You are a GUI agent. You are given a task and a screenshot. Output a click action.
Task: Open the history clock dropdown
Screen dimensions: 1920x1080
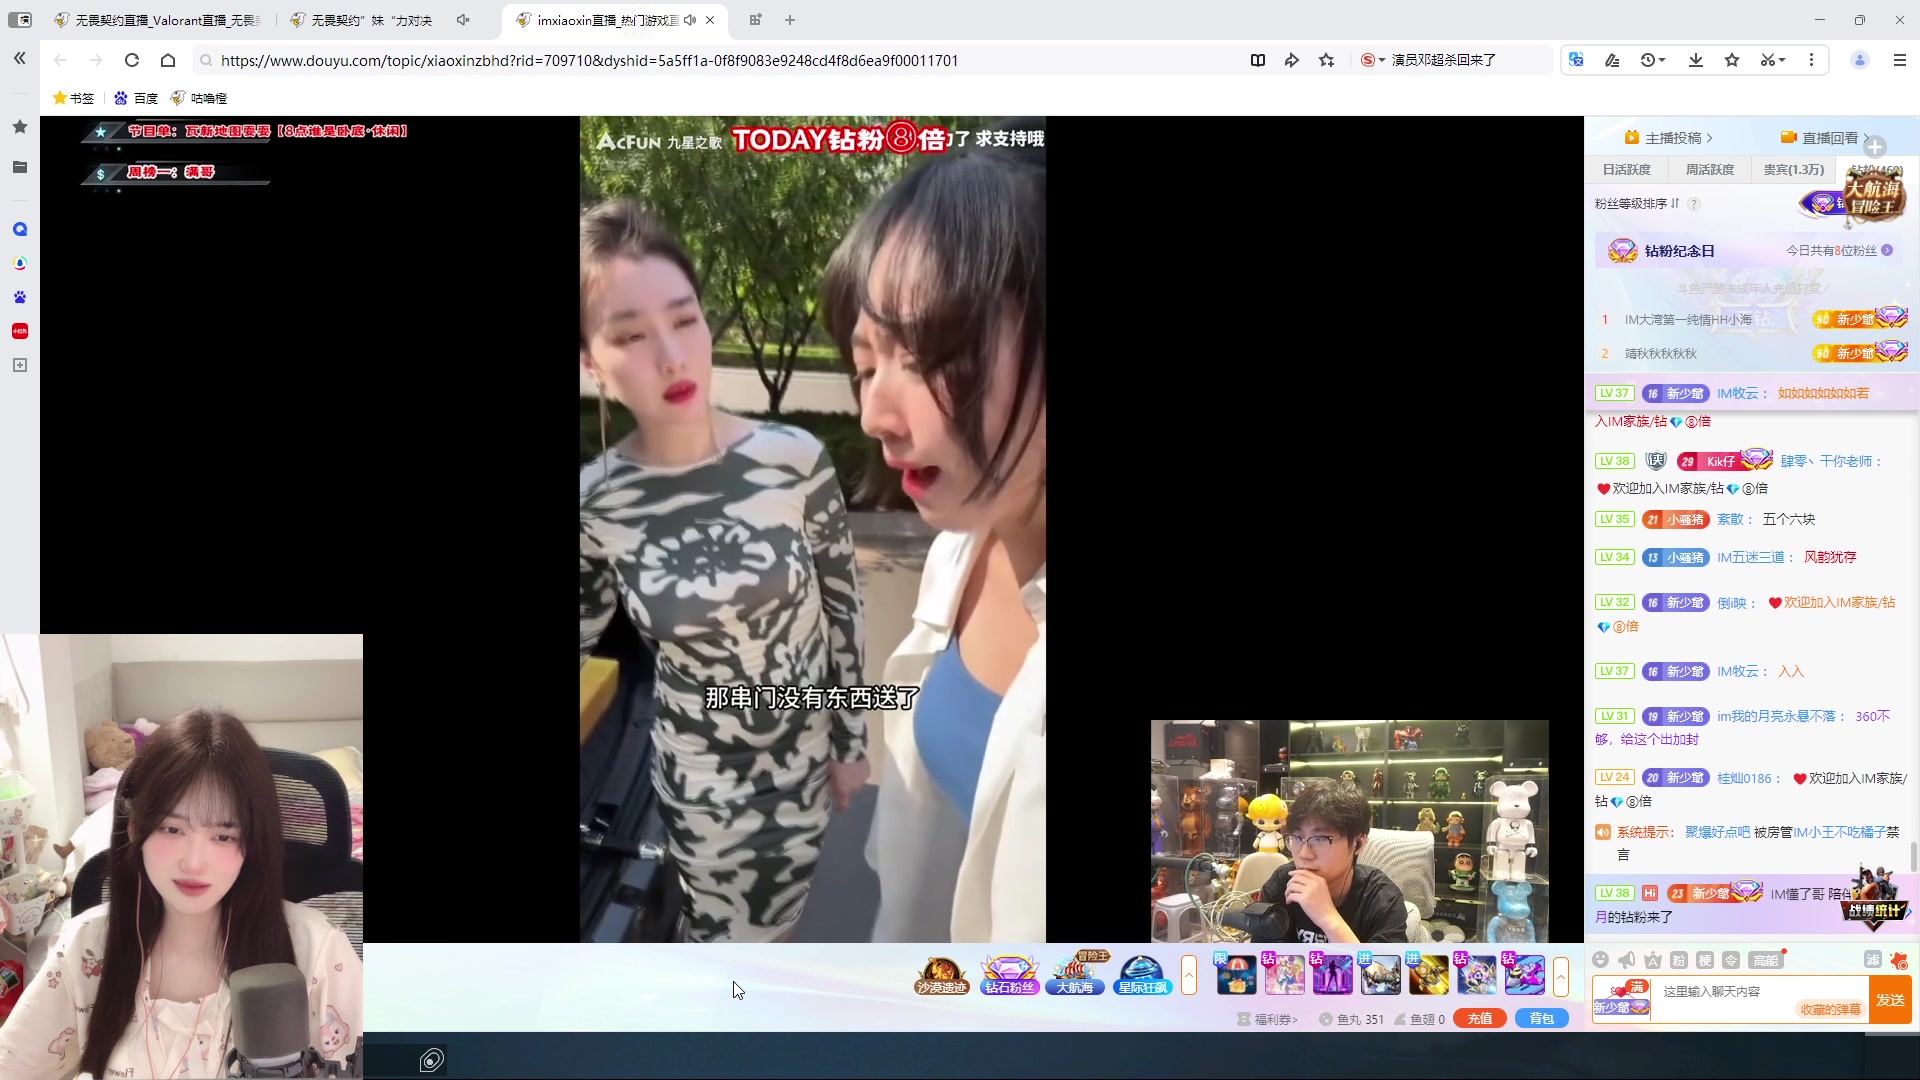1653,60
